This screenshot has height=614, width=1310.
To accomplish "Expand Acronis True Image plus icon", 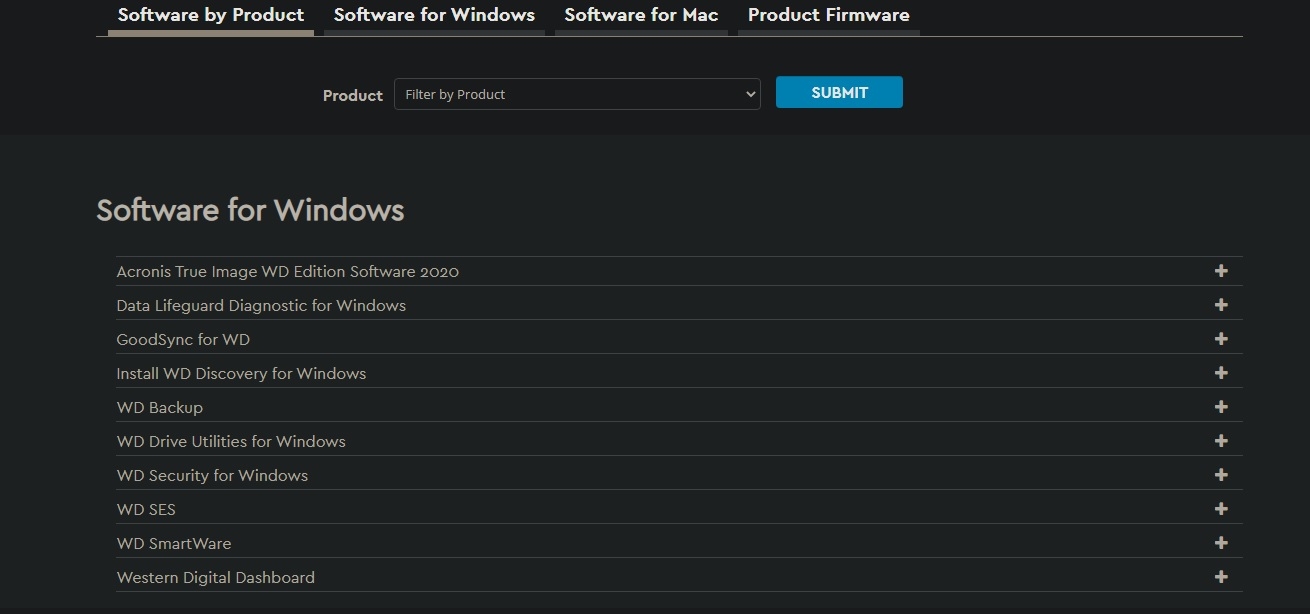I will [x=1220, y=271].
